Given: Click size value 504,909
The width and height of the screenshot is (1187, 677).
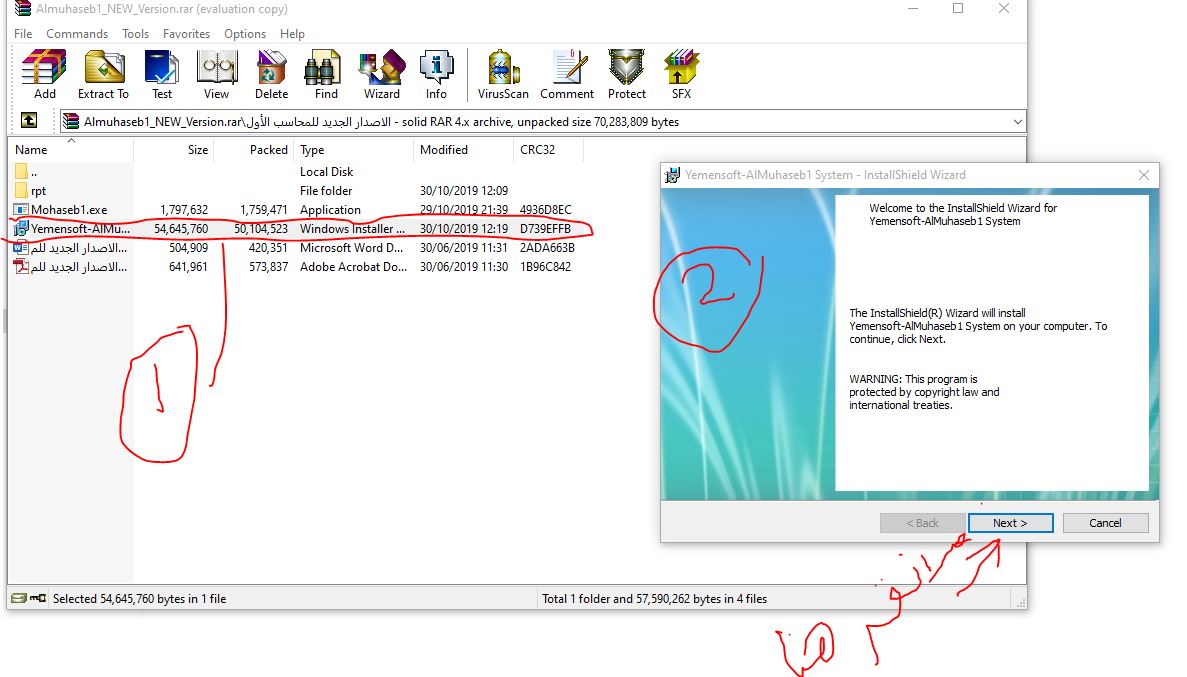Looking at the screenshot, I should (188, 248).
